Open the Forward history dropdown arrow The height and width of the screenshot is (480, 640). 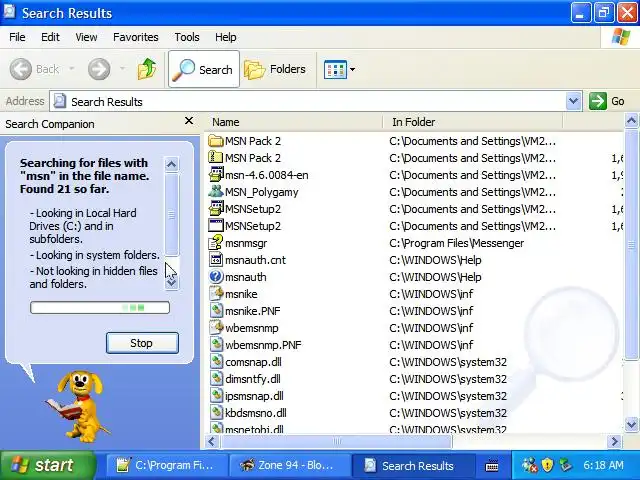(122, 69)
